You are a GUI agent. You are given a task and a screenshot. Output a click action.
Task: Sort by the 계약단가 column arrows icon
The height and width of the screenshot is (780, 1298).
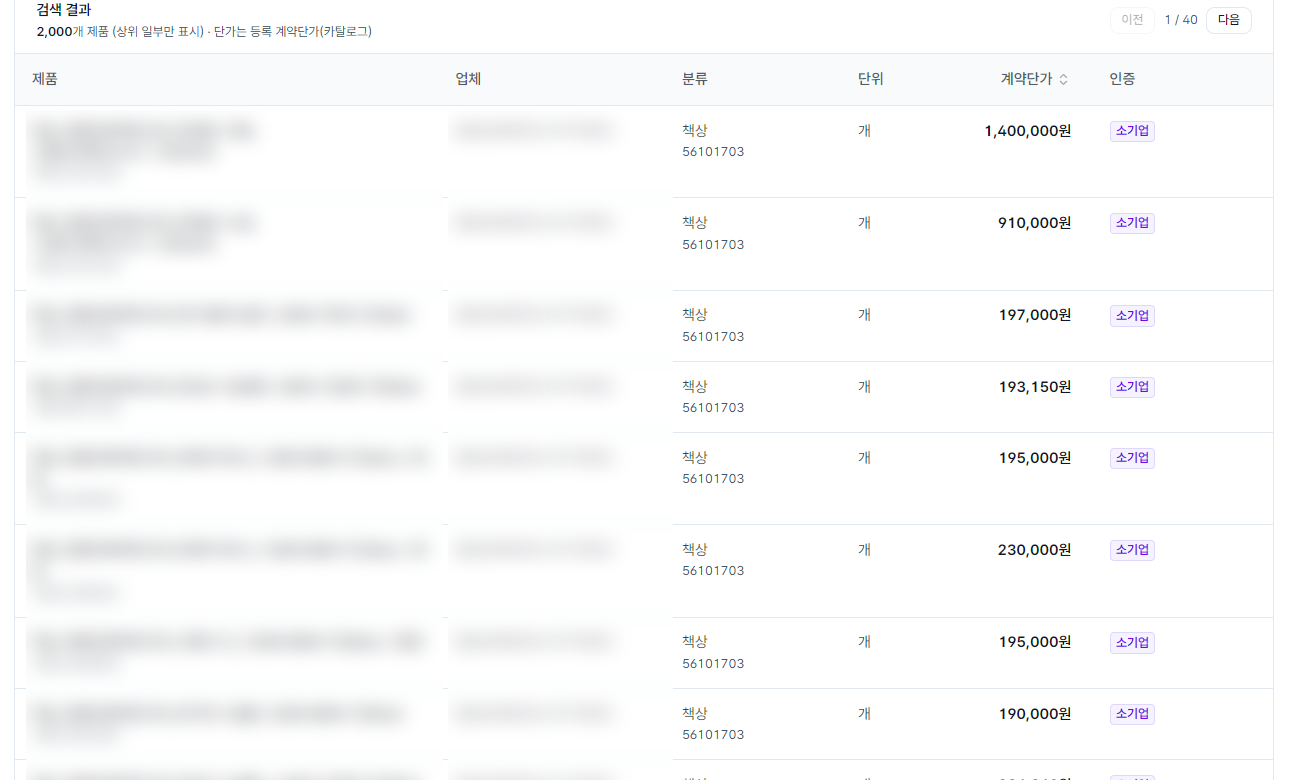click(1063, 80)
